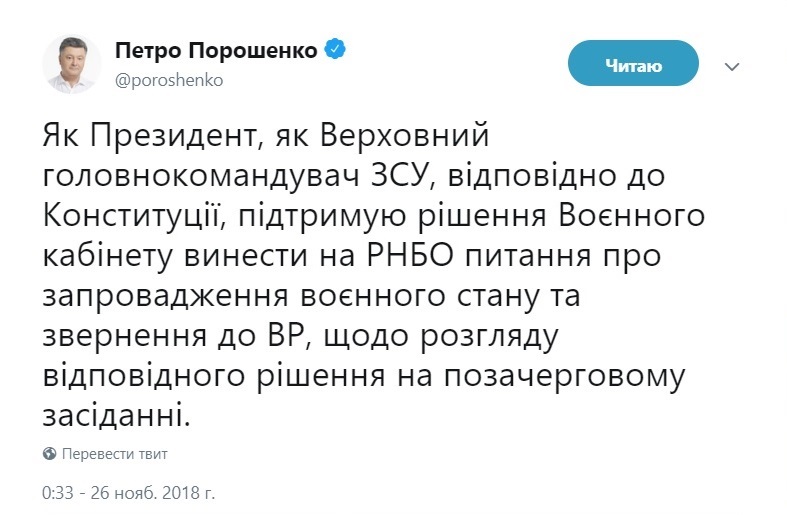Viewport: 787px width, 515px height.
Task: Click the blue "Читаю" button
Action: coord(632,66)
